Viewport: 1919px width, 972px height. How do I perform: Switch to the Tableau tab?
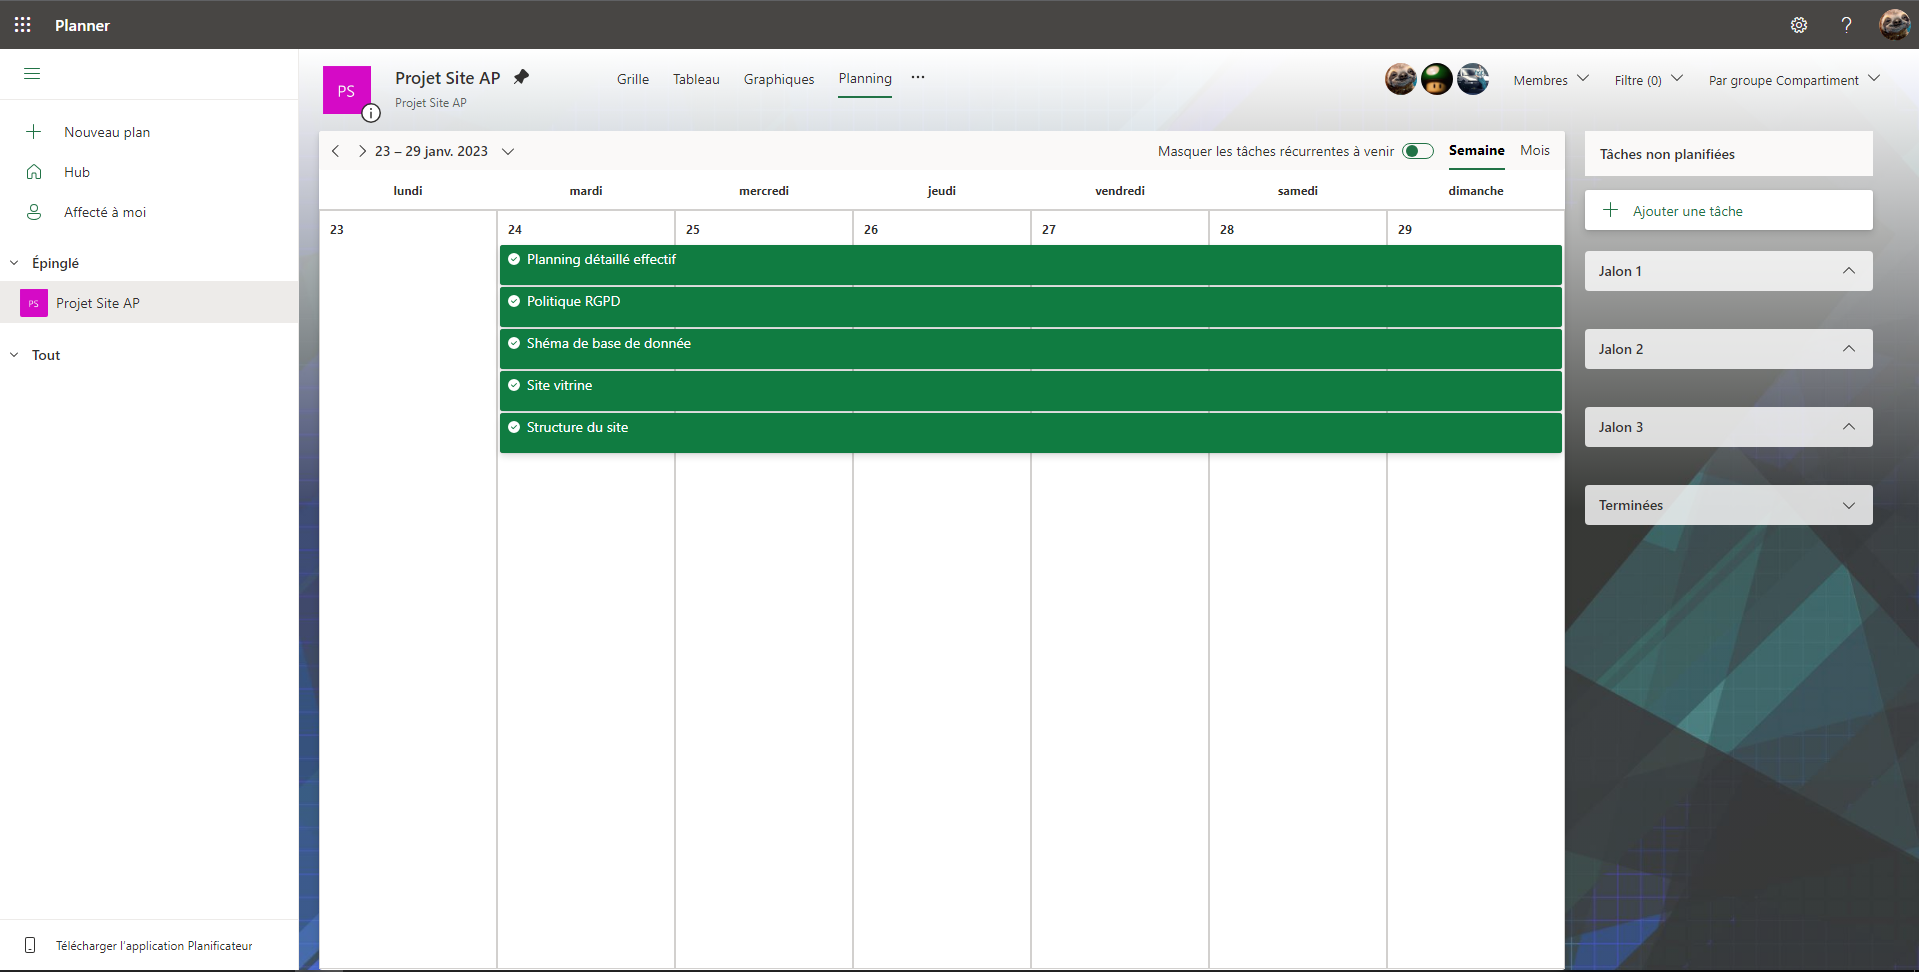[696, 79]
